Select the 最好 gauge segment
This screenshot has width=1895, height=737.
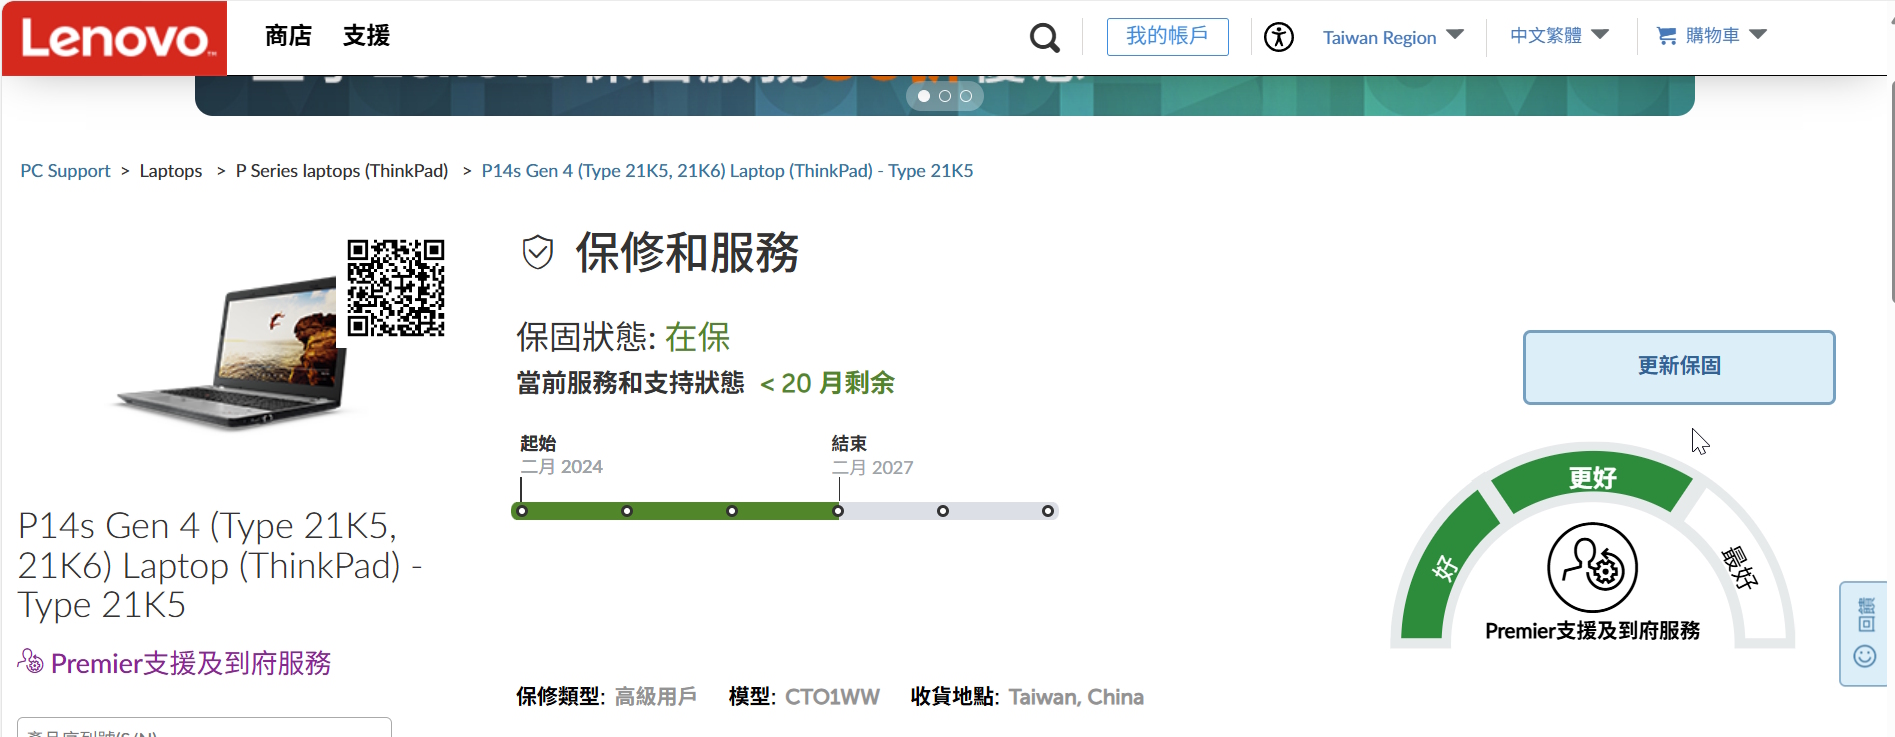1739,567
